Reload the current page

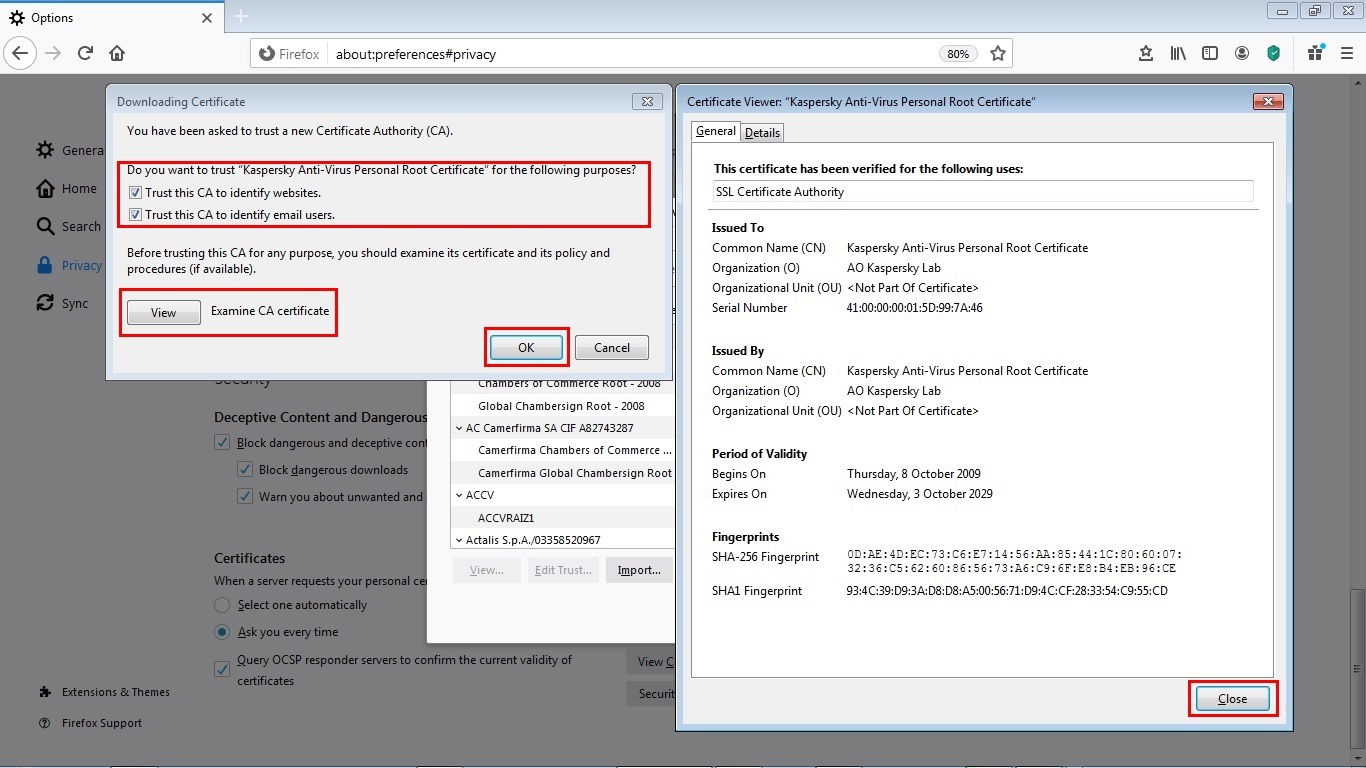(85, 54)
